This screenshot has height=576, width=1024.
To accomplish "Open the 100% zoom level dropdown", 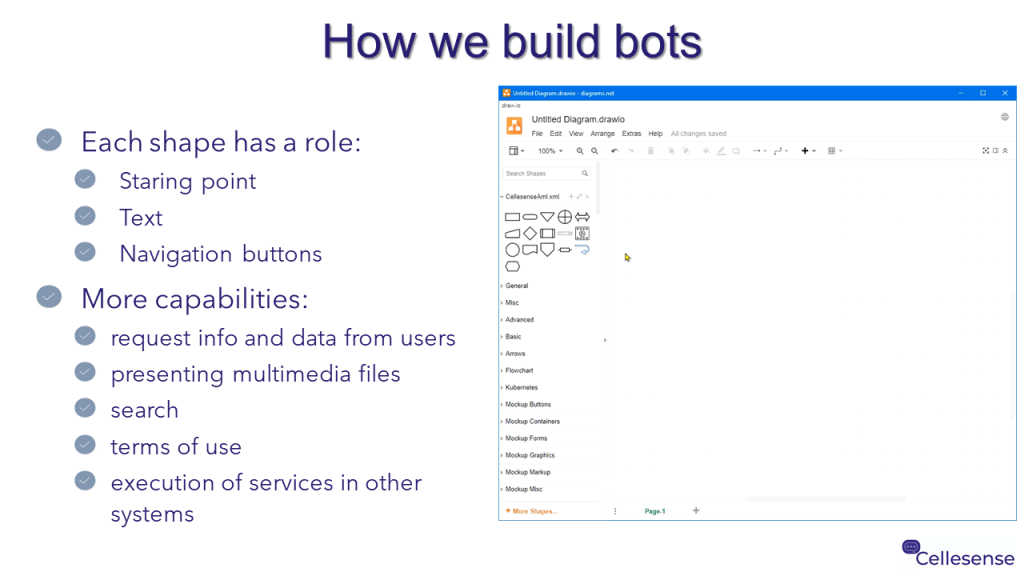I will pos(550,151).
